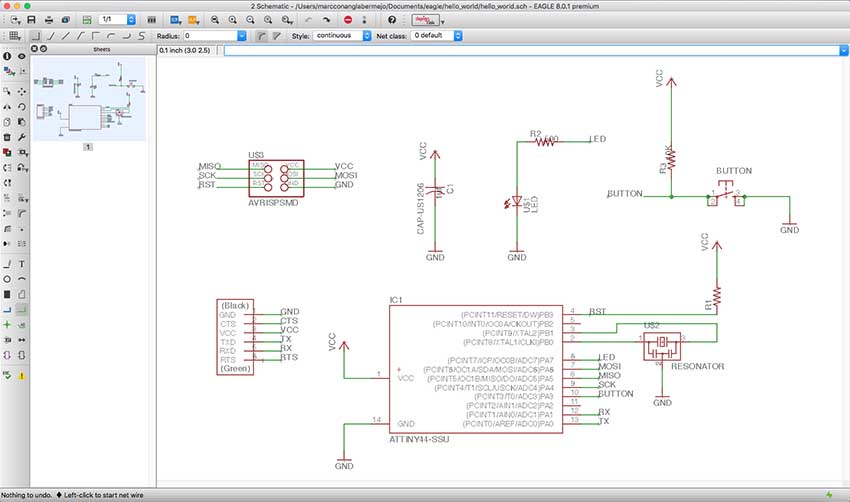The width and height of the screenshot is (850, 502).
Task: Open the Errors warning triangle icon
Action: (x=22, y=375)
